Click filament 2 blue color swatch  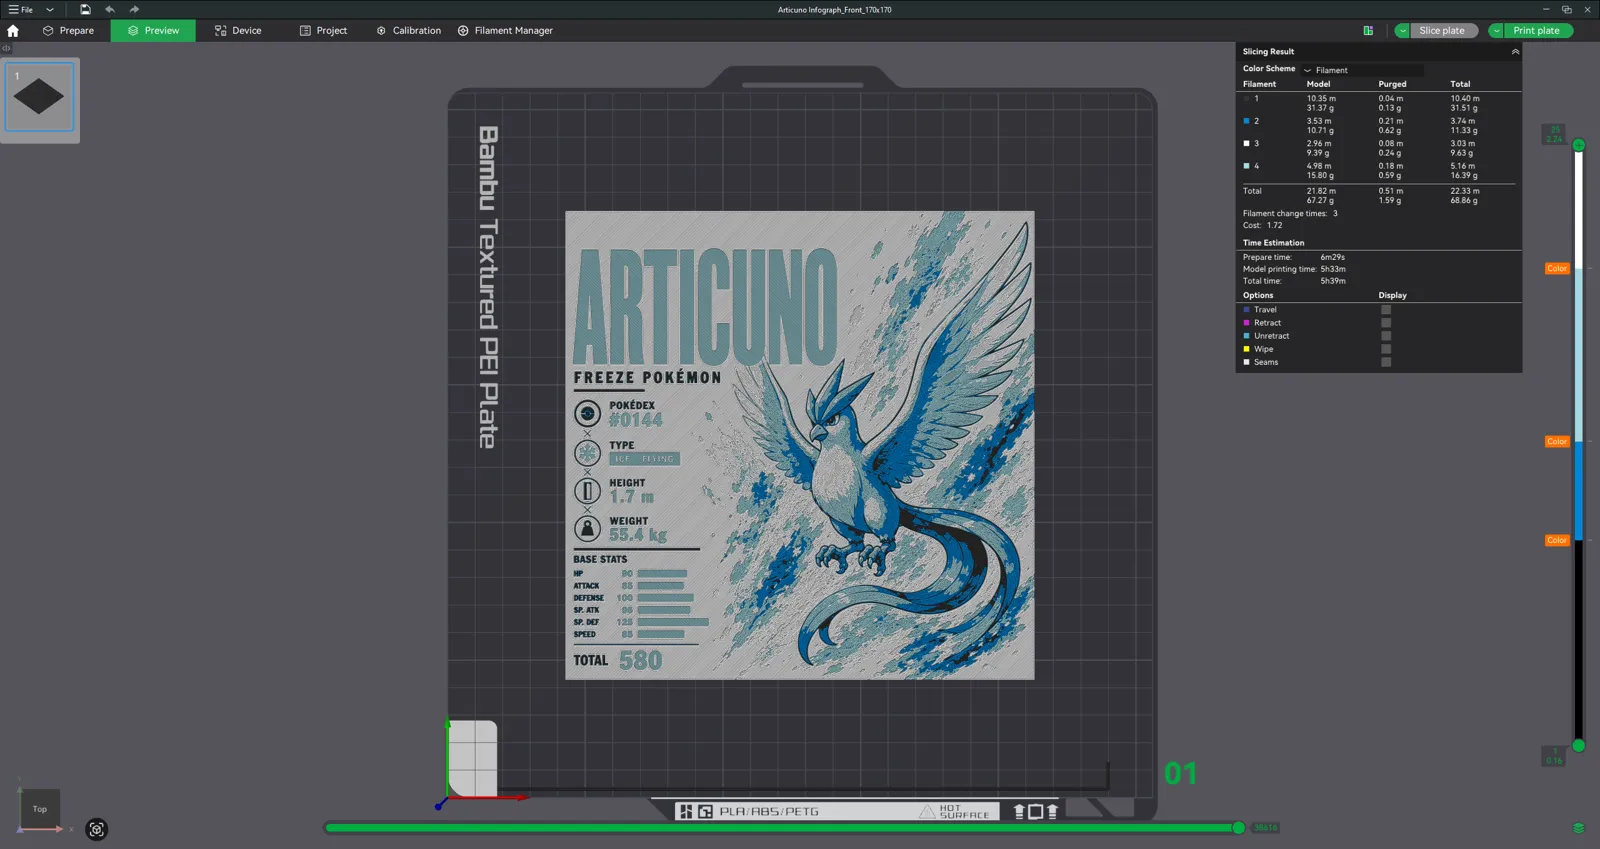tap(1246, 121)
